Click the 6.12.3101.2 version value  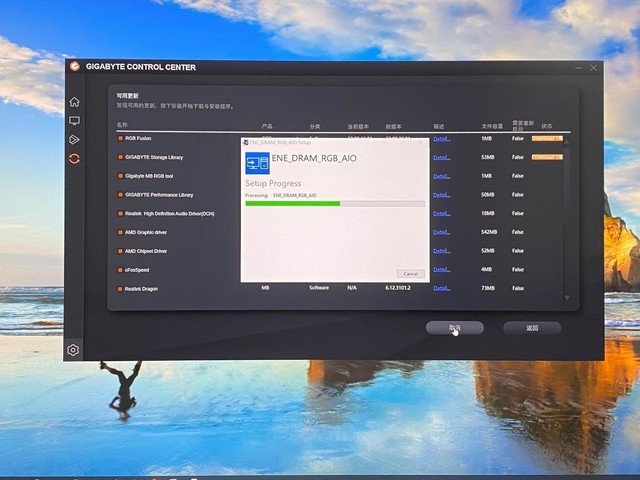click(398, 288)
